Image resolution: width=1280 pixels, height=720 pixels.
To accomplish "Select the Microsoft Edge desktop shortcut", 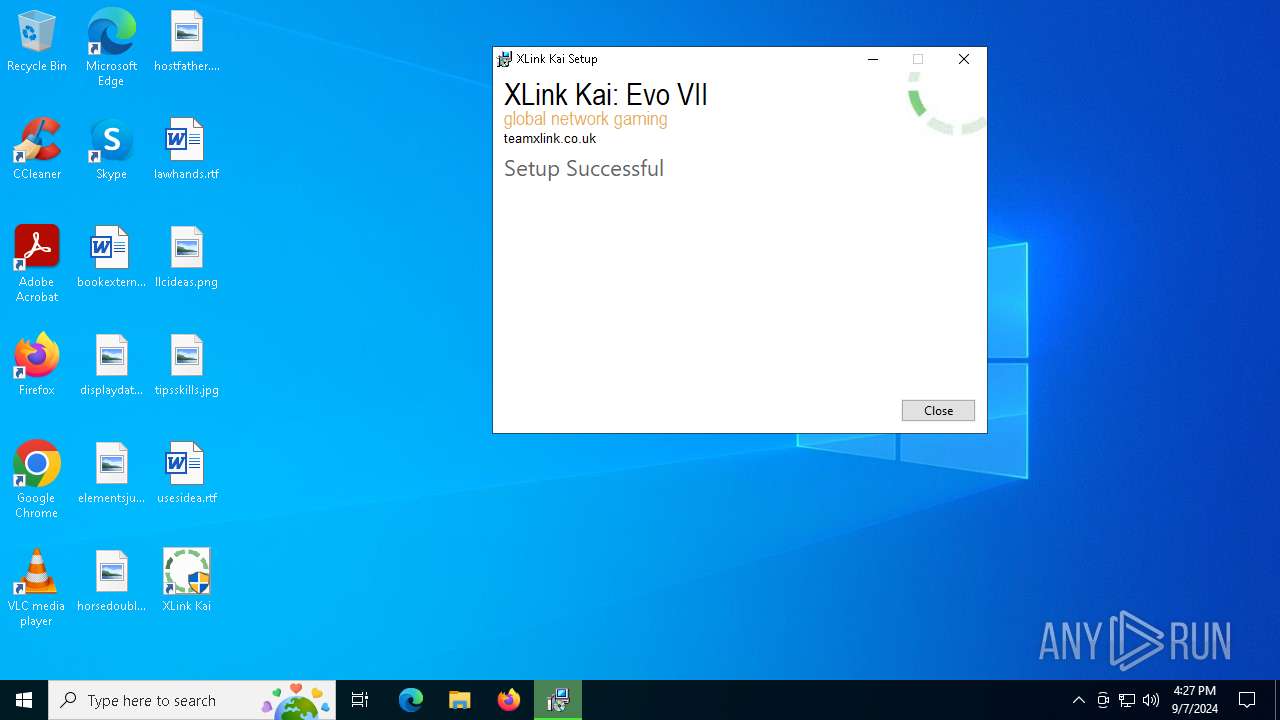I will point(111,48).
